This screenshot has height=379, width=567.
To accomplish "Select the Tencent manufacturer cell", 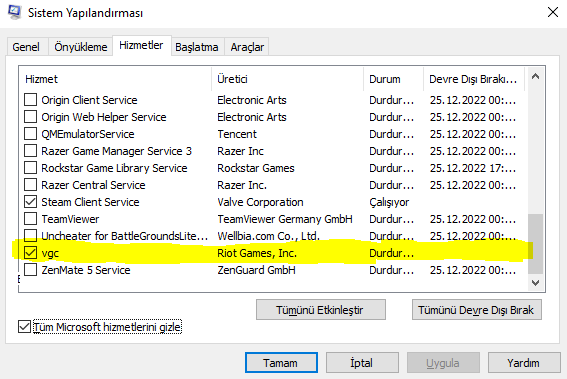I will tap(237, 134).
